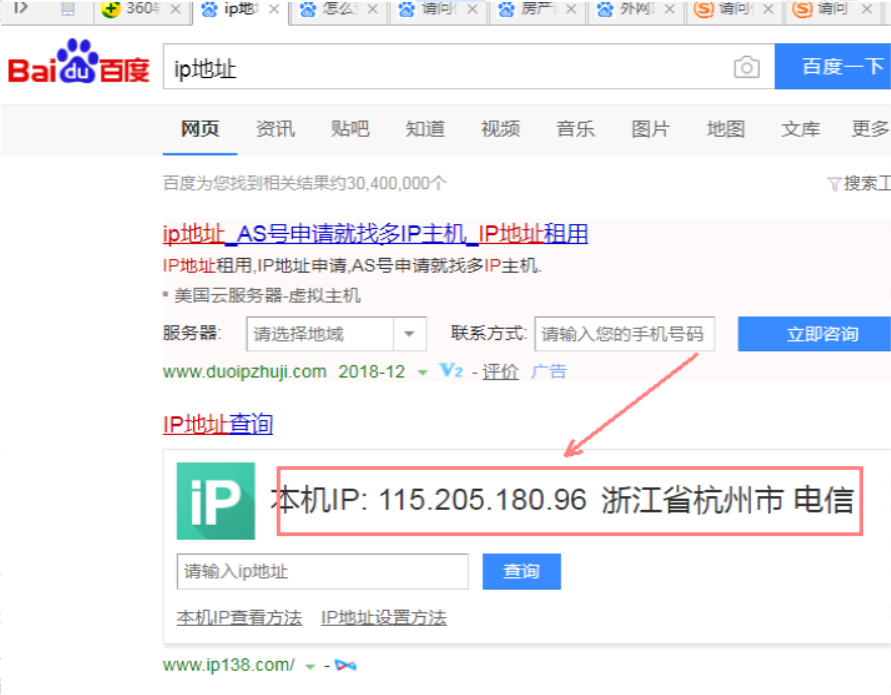Open the 更多 categories menu

871,129
